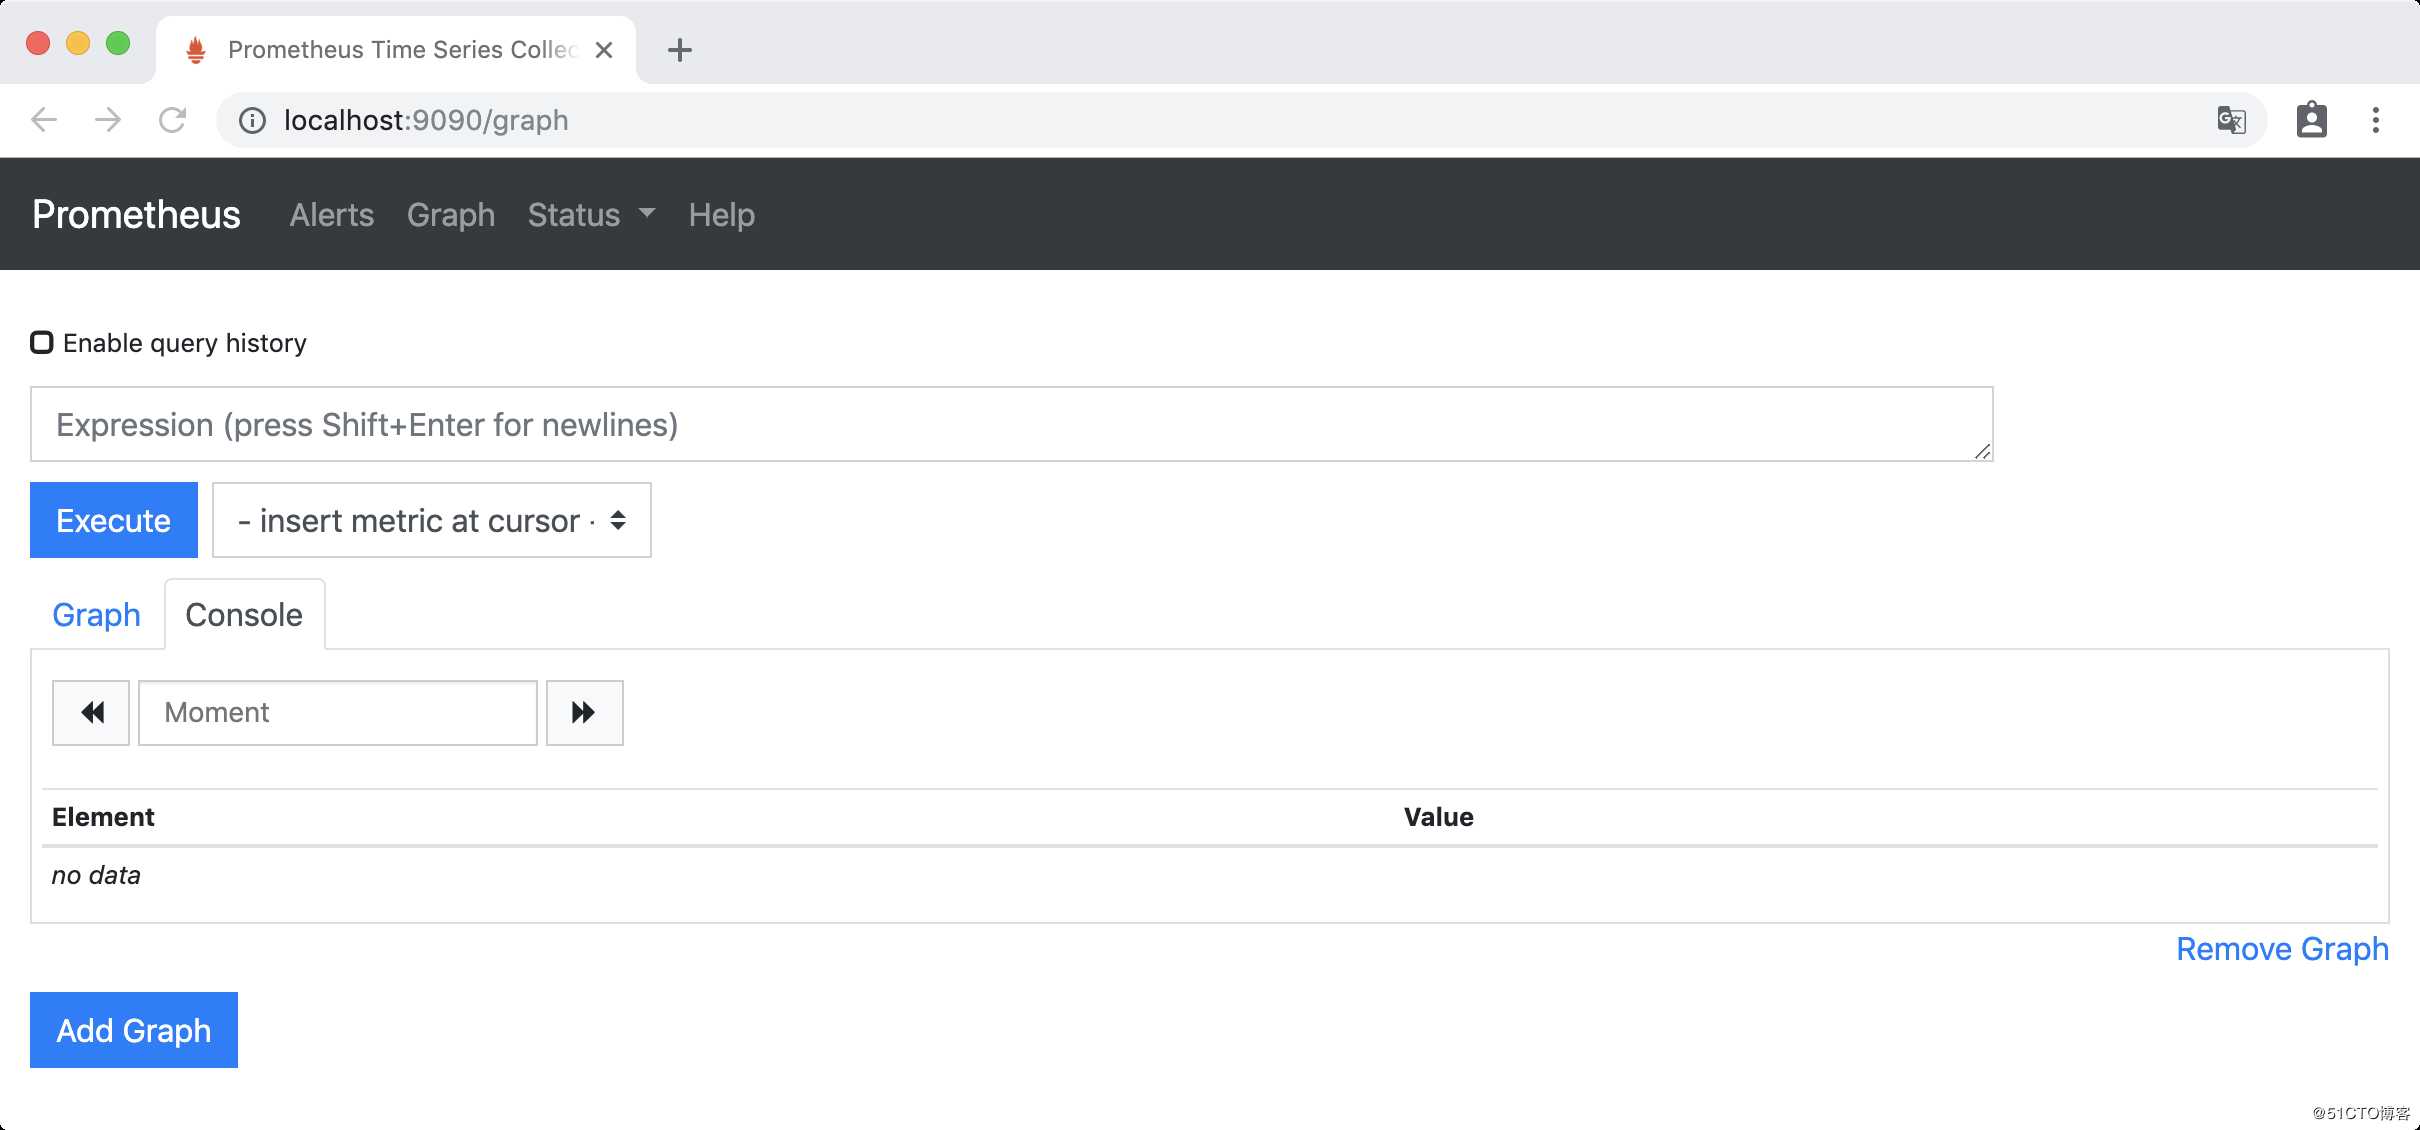Viewport: 2420px width, 1130px height.
Task: Click the Execute button
Action: [x=114, y=522]
